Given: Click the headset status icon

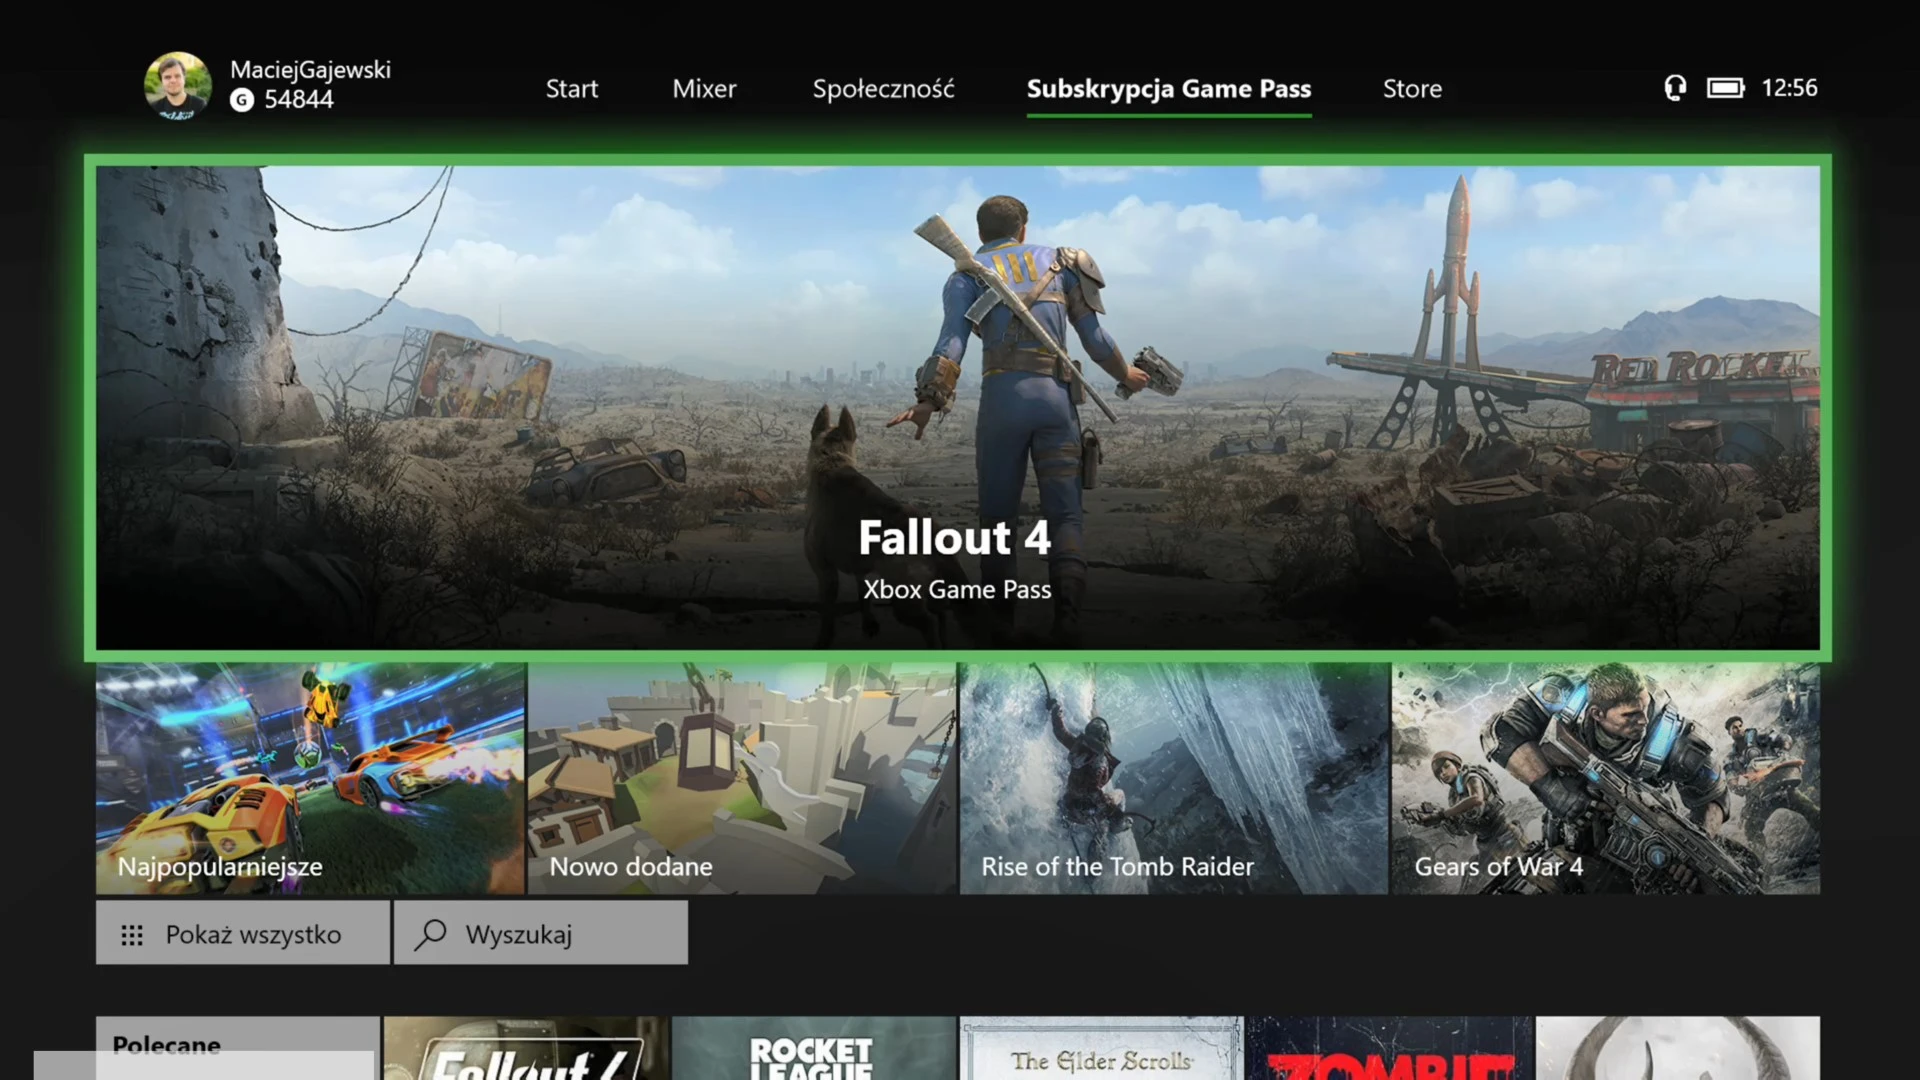Looking at the screenshot, I should point(1675,88).
